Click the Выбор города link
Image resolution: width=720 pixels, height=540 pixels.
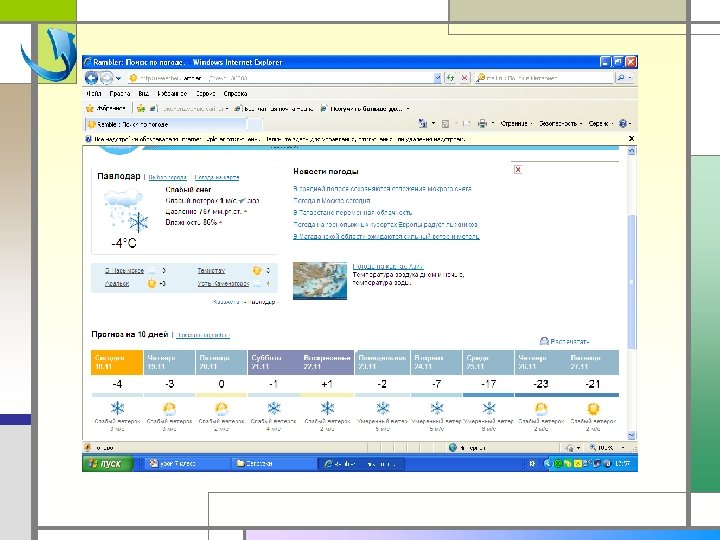coord(168,177)
